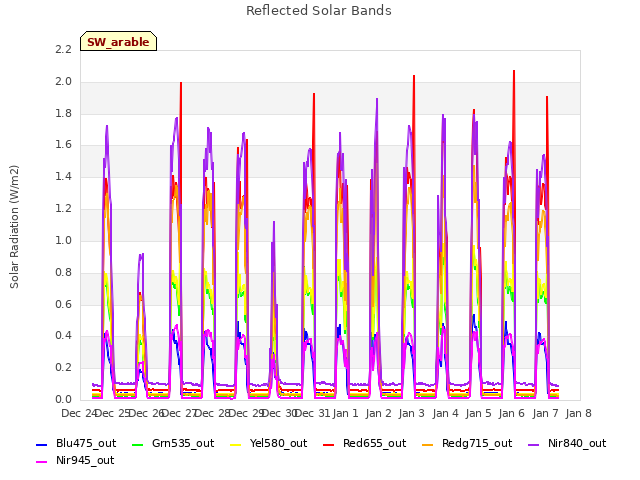Select the Nir945_out legend label
This screenshot has width=640, height=480.
(85, 461)
